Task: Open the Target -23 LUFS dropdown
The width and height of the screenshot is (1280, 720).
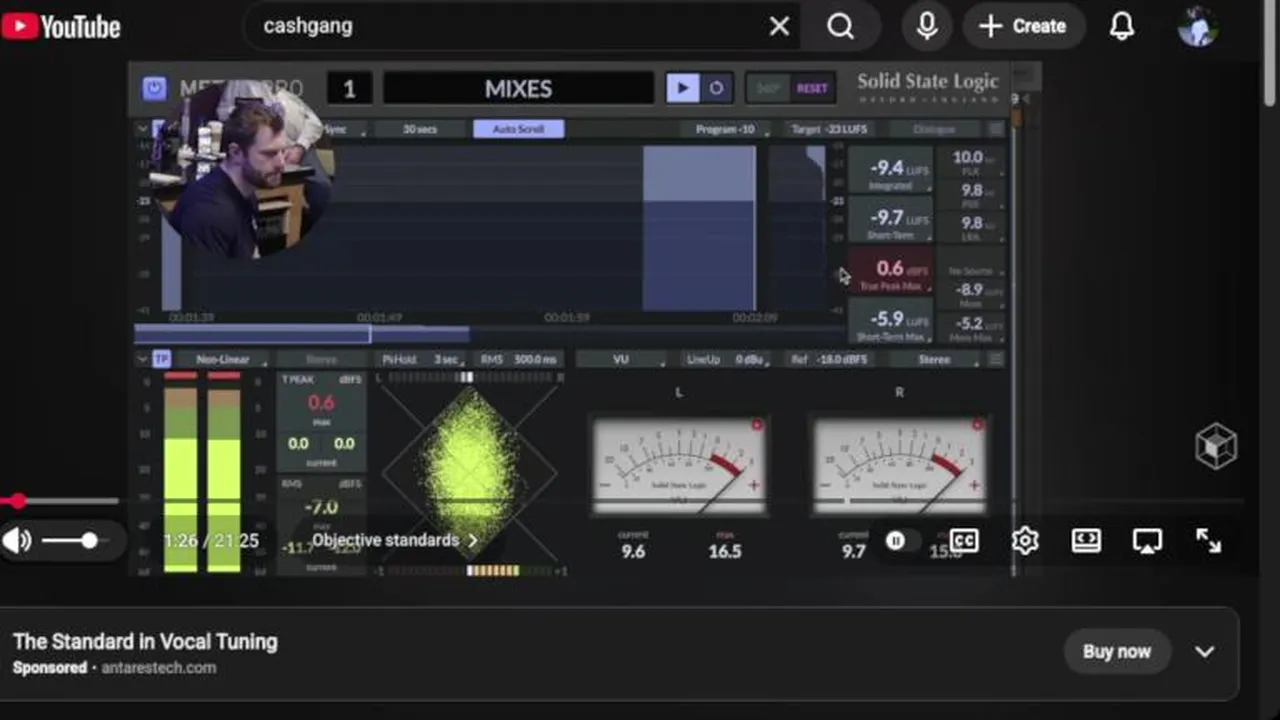Action: point(831,129)
